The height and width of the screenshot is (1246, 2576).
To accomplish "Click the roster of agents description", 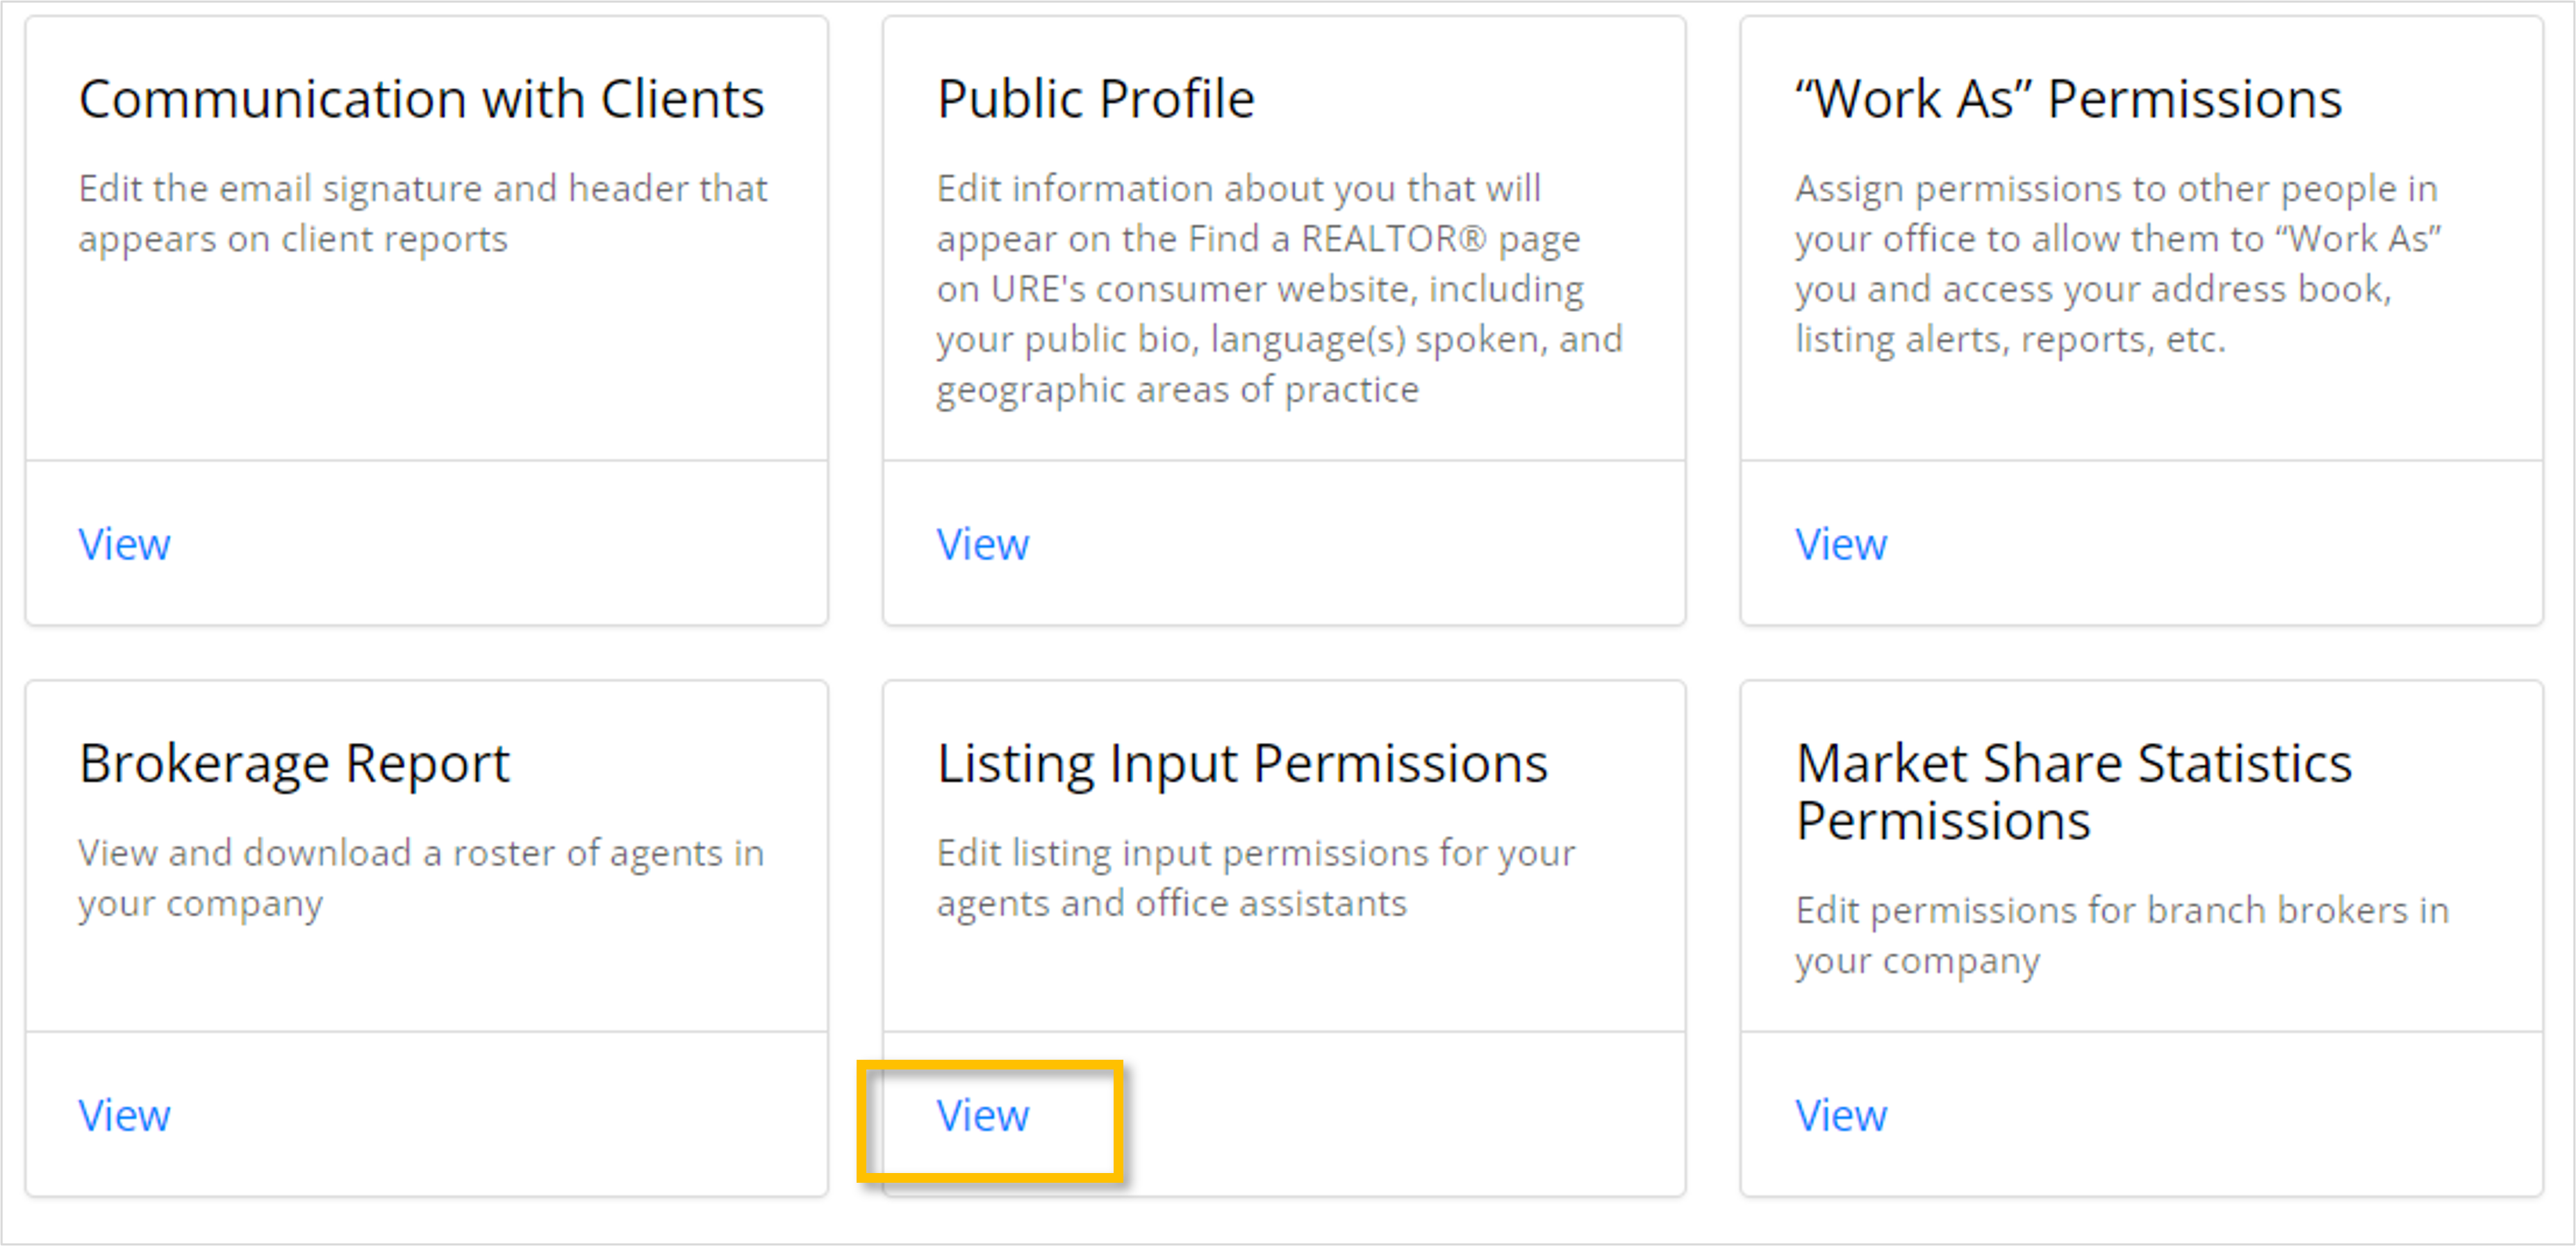I will pyautogui.click(x=421, y=878).
